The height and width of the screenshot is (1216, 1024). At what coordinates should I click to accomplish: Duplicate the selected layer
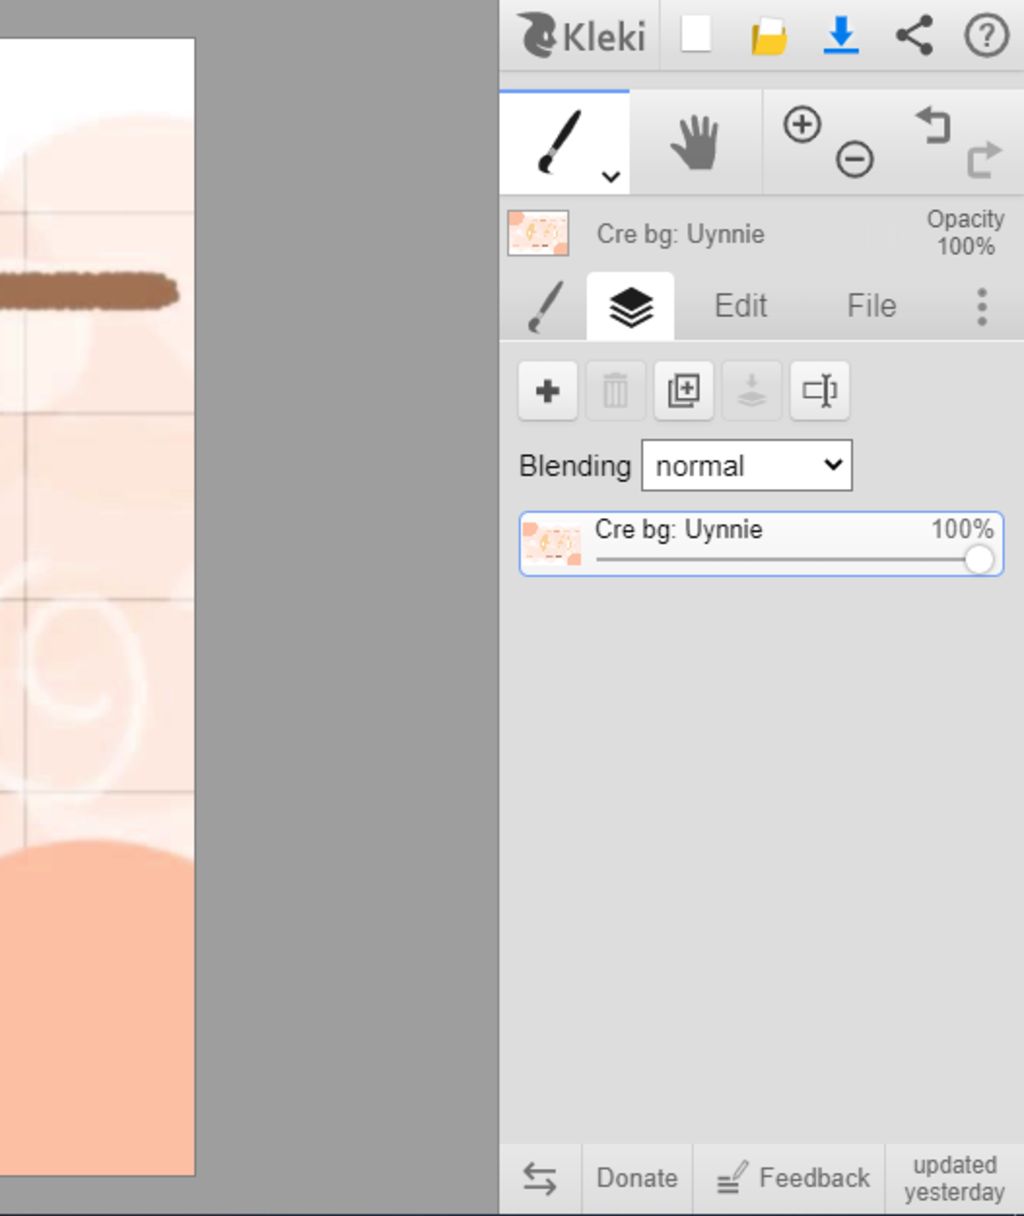684,391
